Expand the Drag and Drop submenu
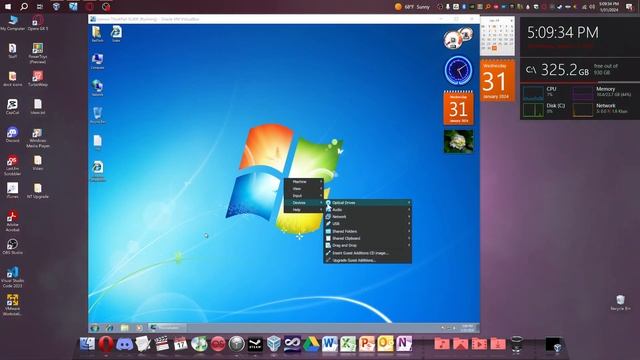This screenshot has width=640, height=360. [x=367, y=245]
